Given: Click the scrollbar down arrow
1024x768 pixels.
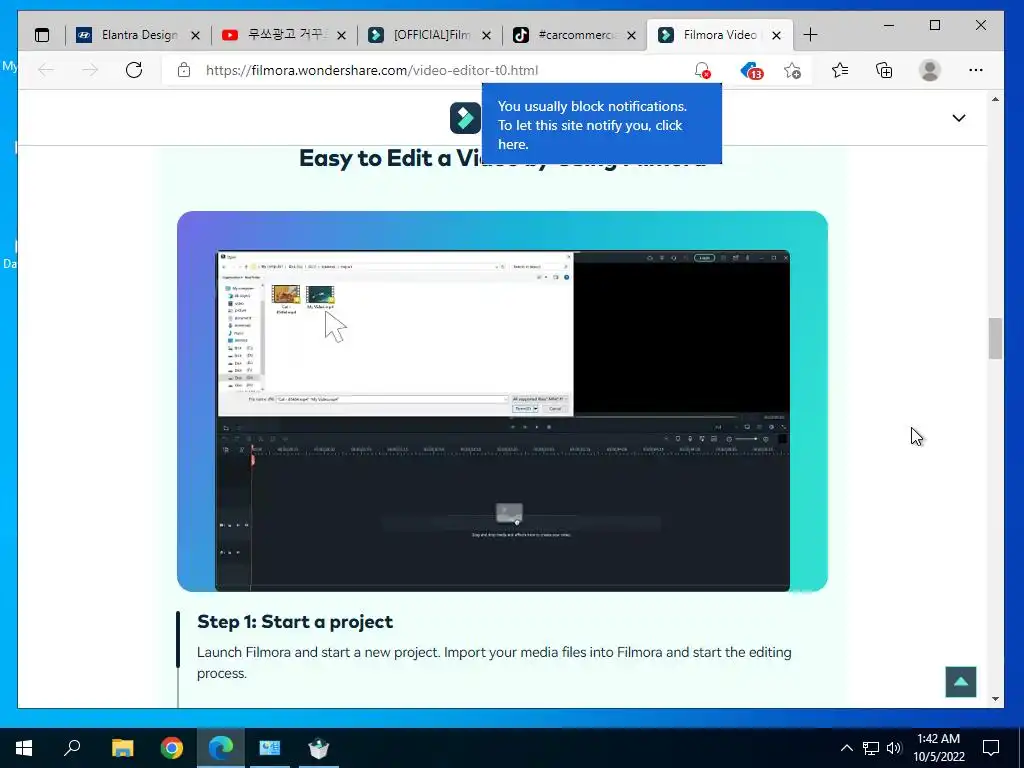Looking at the screenshot, I should (x=995, y=699).
